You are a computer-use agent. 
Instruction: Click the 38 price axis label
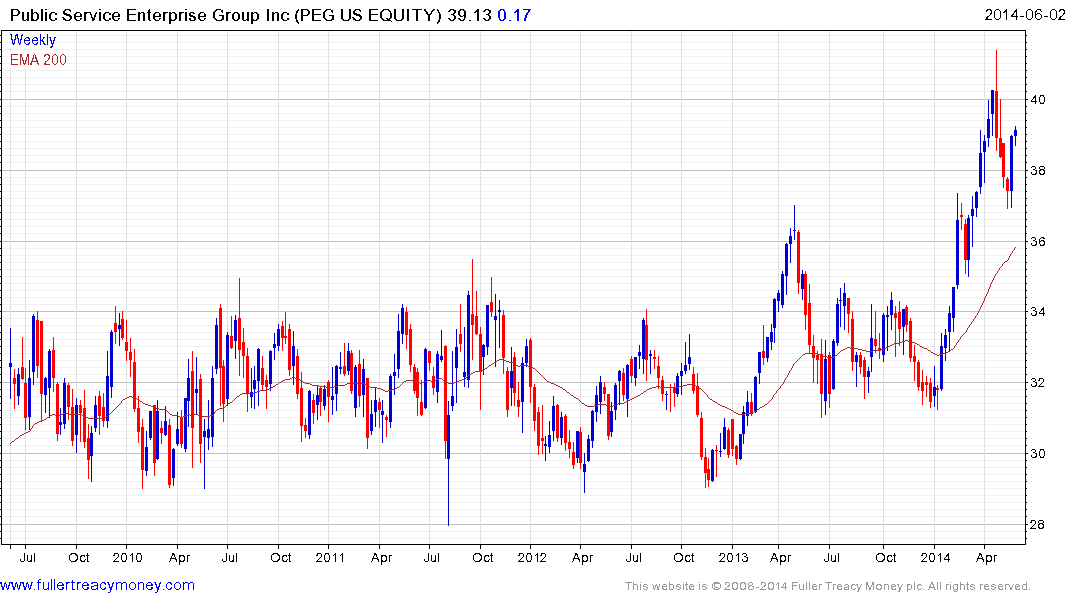tap(1037, 171)
